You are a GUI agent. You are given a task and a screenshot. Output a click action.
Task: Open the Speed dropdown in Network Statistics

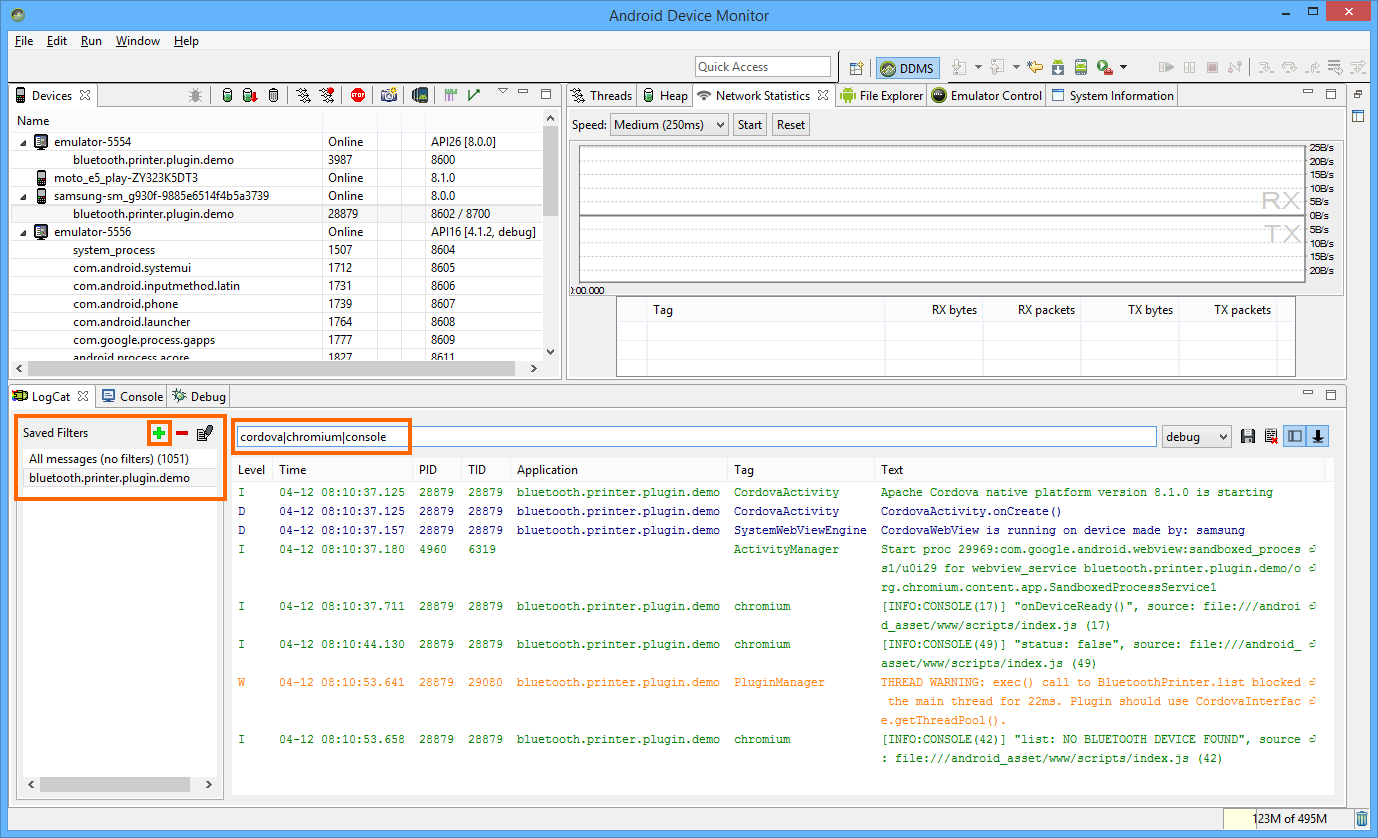(669, 125)
